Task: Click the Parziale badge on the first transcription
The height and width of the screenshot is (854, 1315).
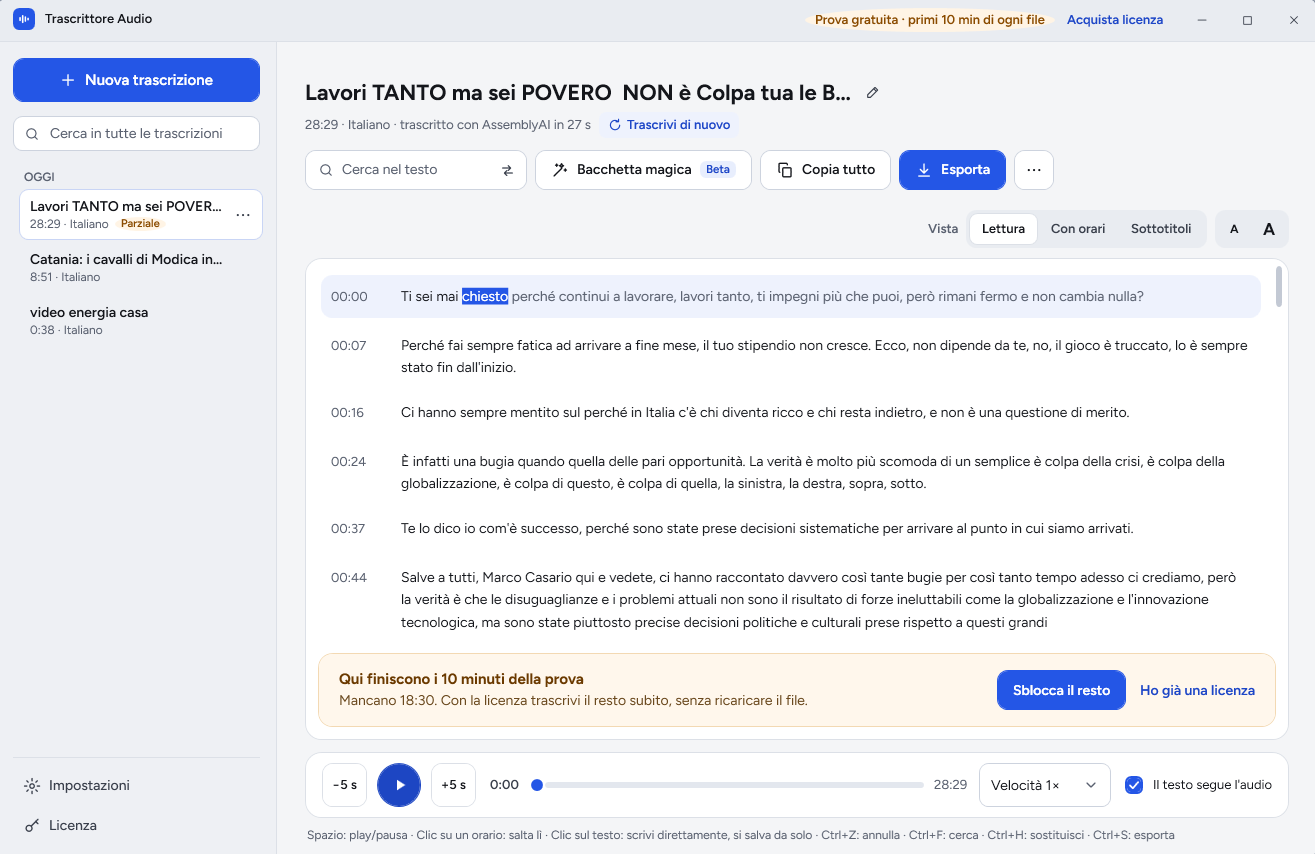Action: tap(140, 224)
